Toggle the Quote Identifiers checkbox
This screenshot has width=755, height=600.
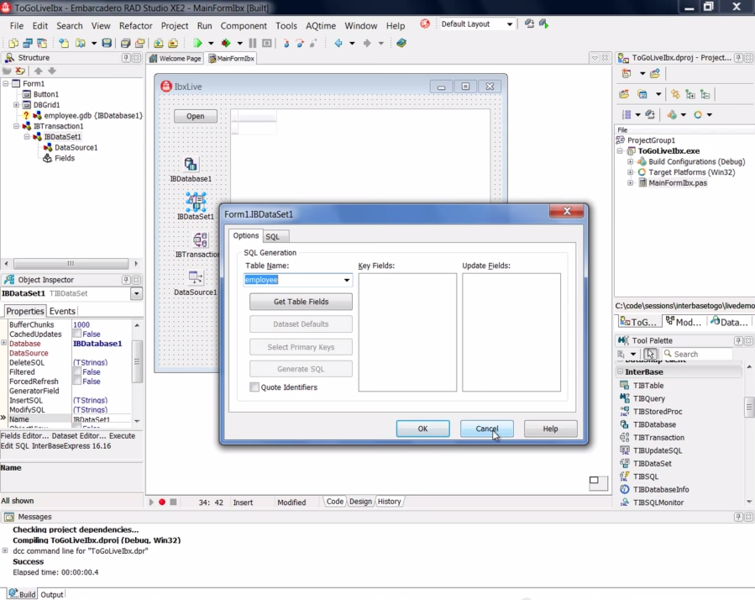[254, 387]
